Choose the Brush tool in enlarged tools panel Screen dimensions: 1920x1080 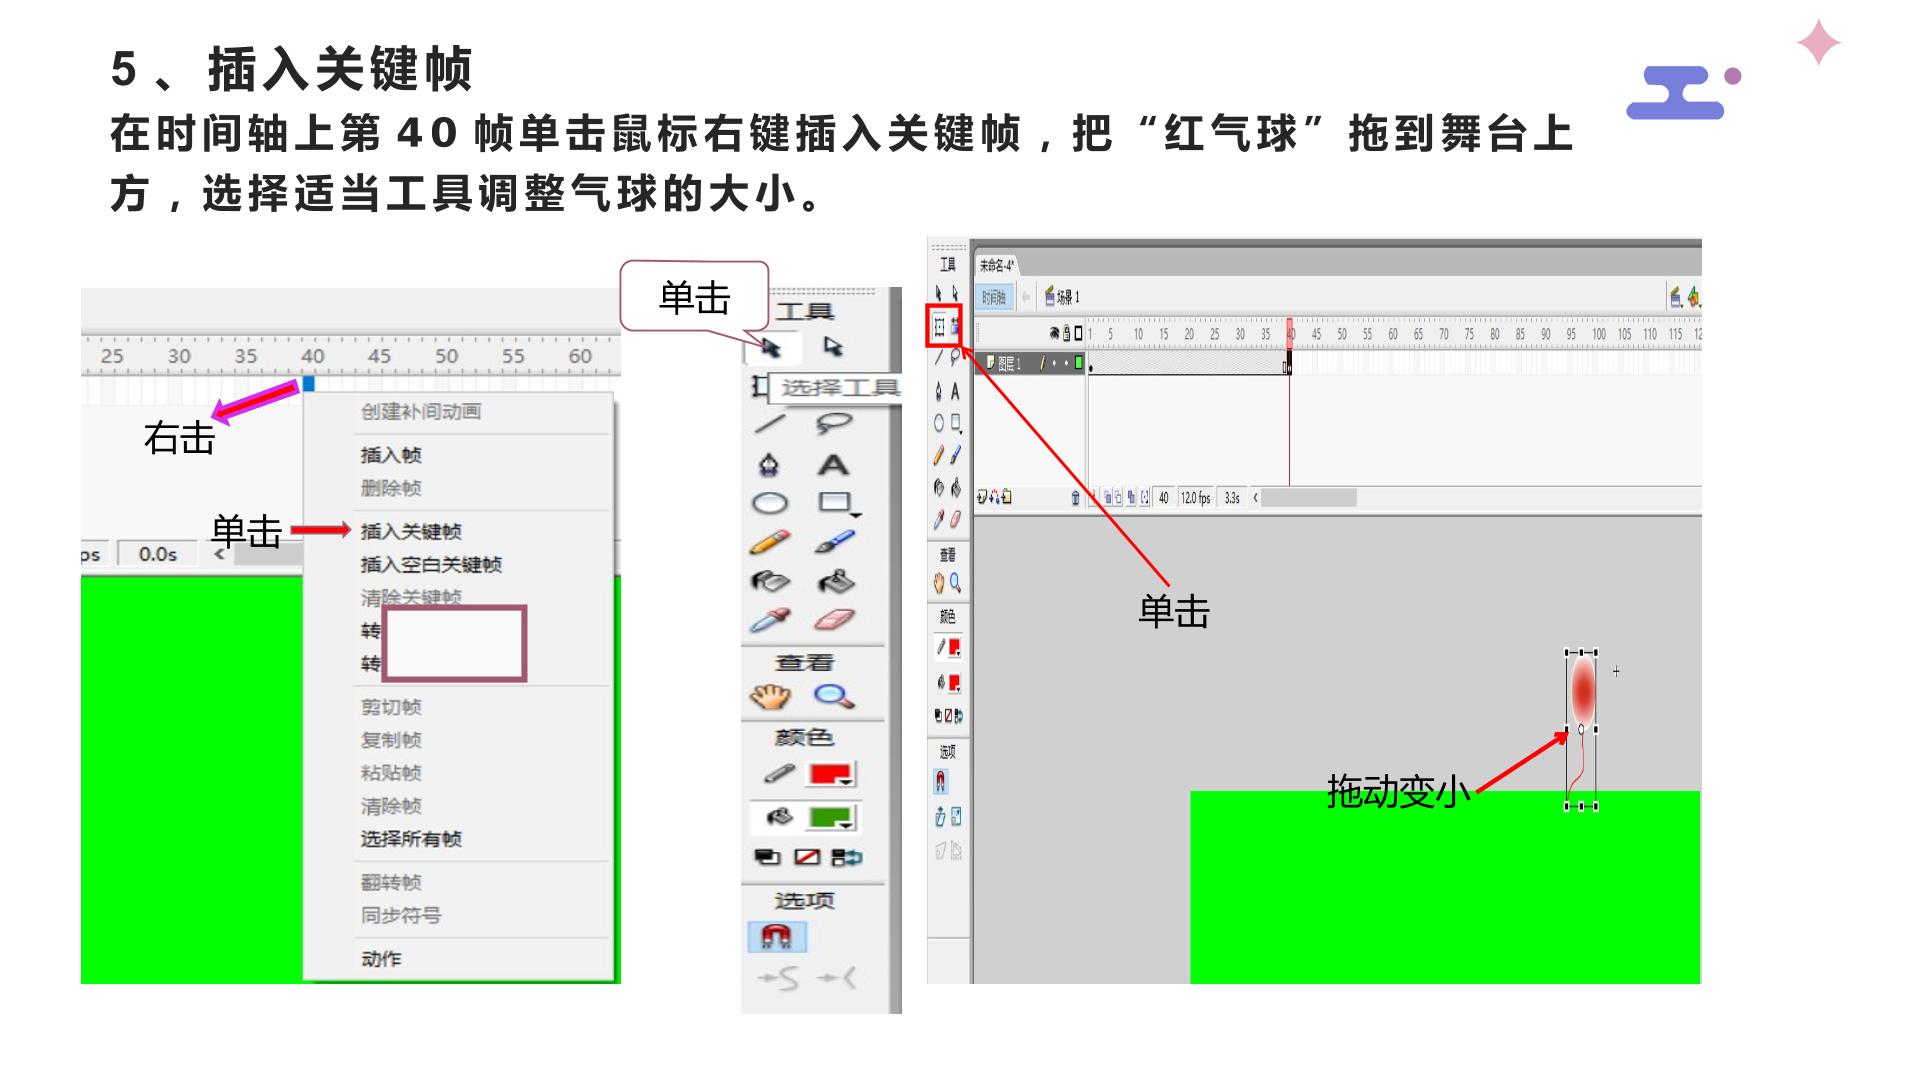click(x=834, y=542)
